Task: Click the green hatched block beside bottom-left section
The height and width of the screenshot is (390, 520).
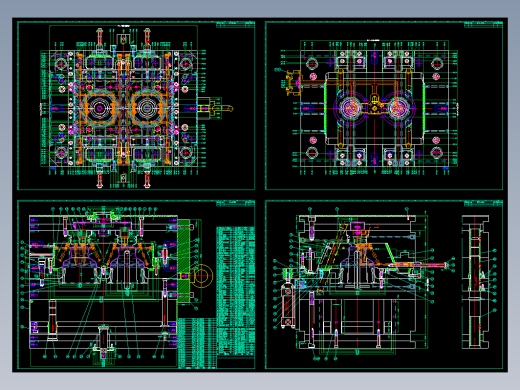Action: 183,261
